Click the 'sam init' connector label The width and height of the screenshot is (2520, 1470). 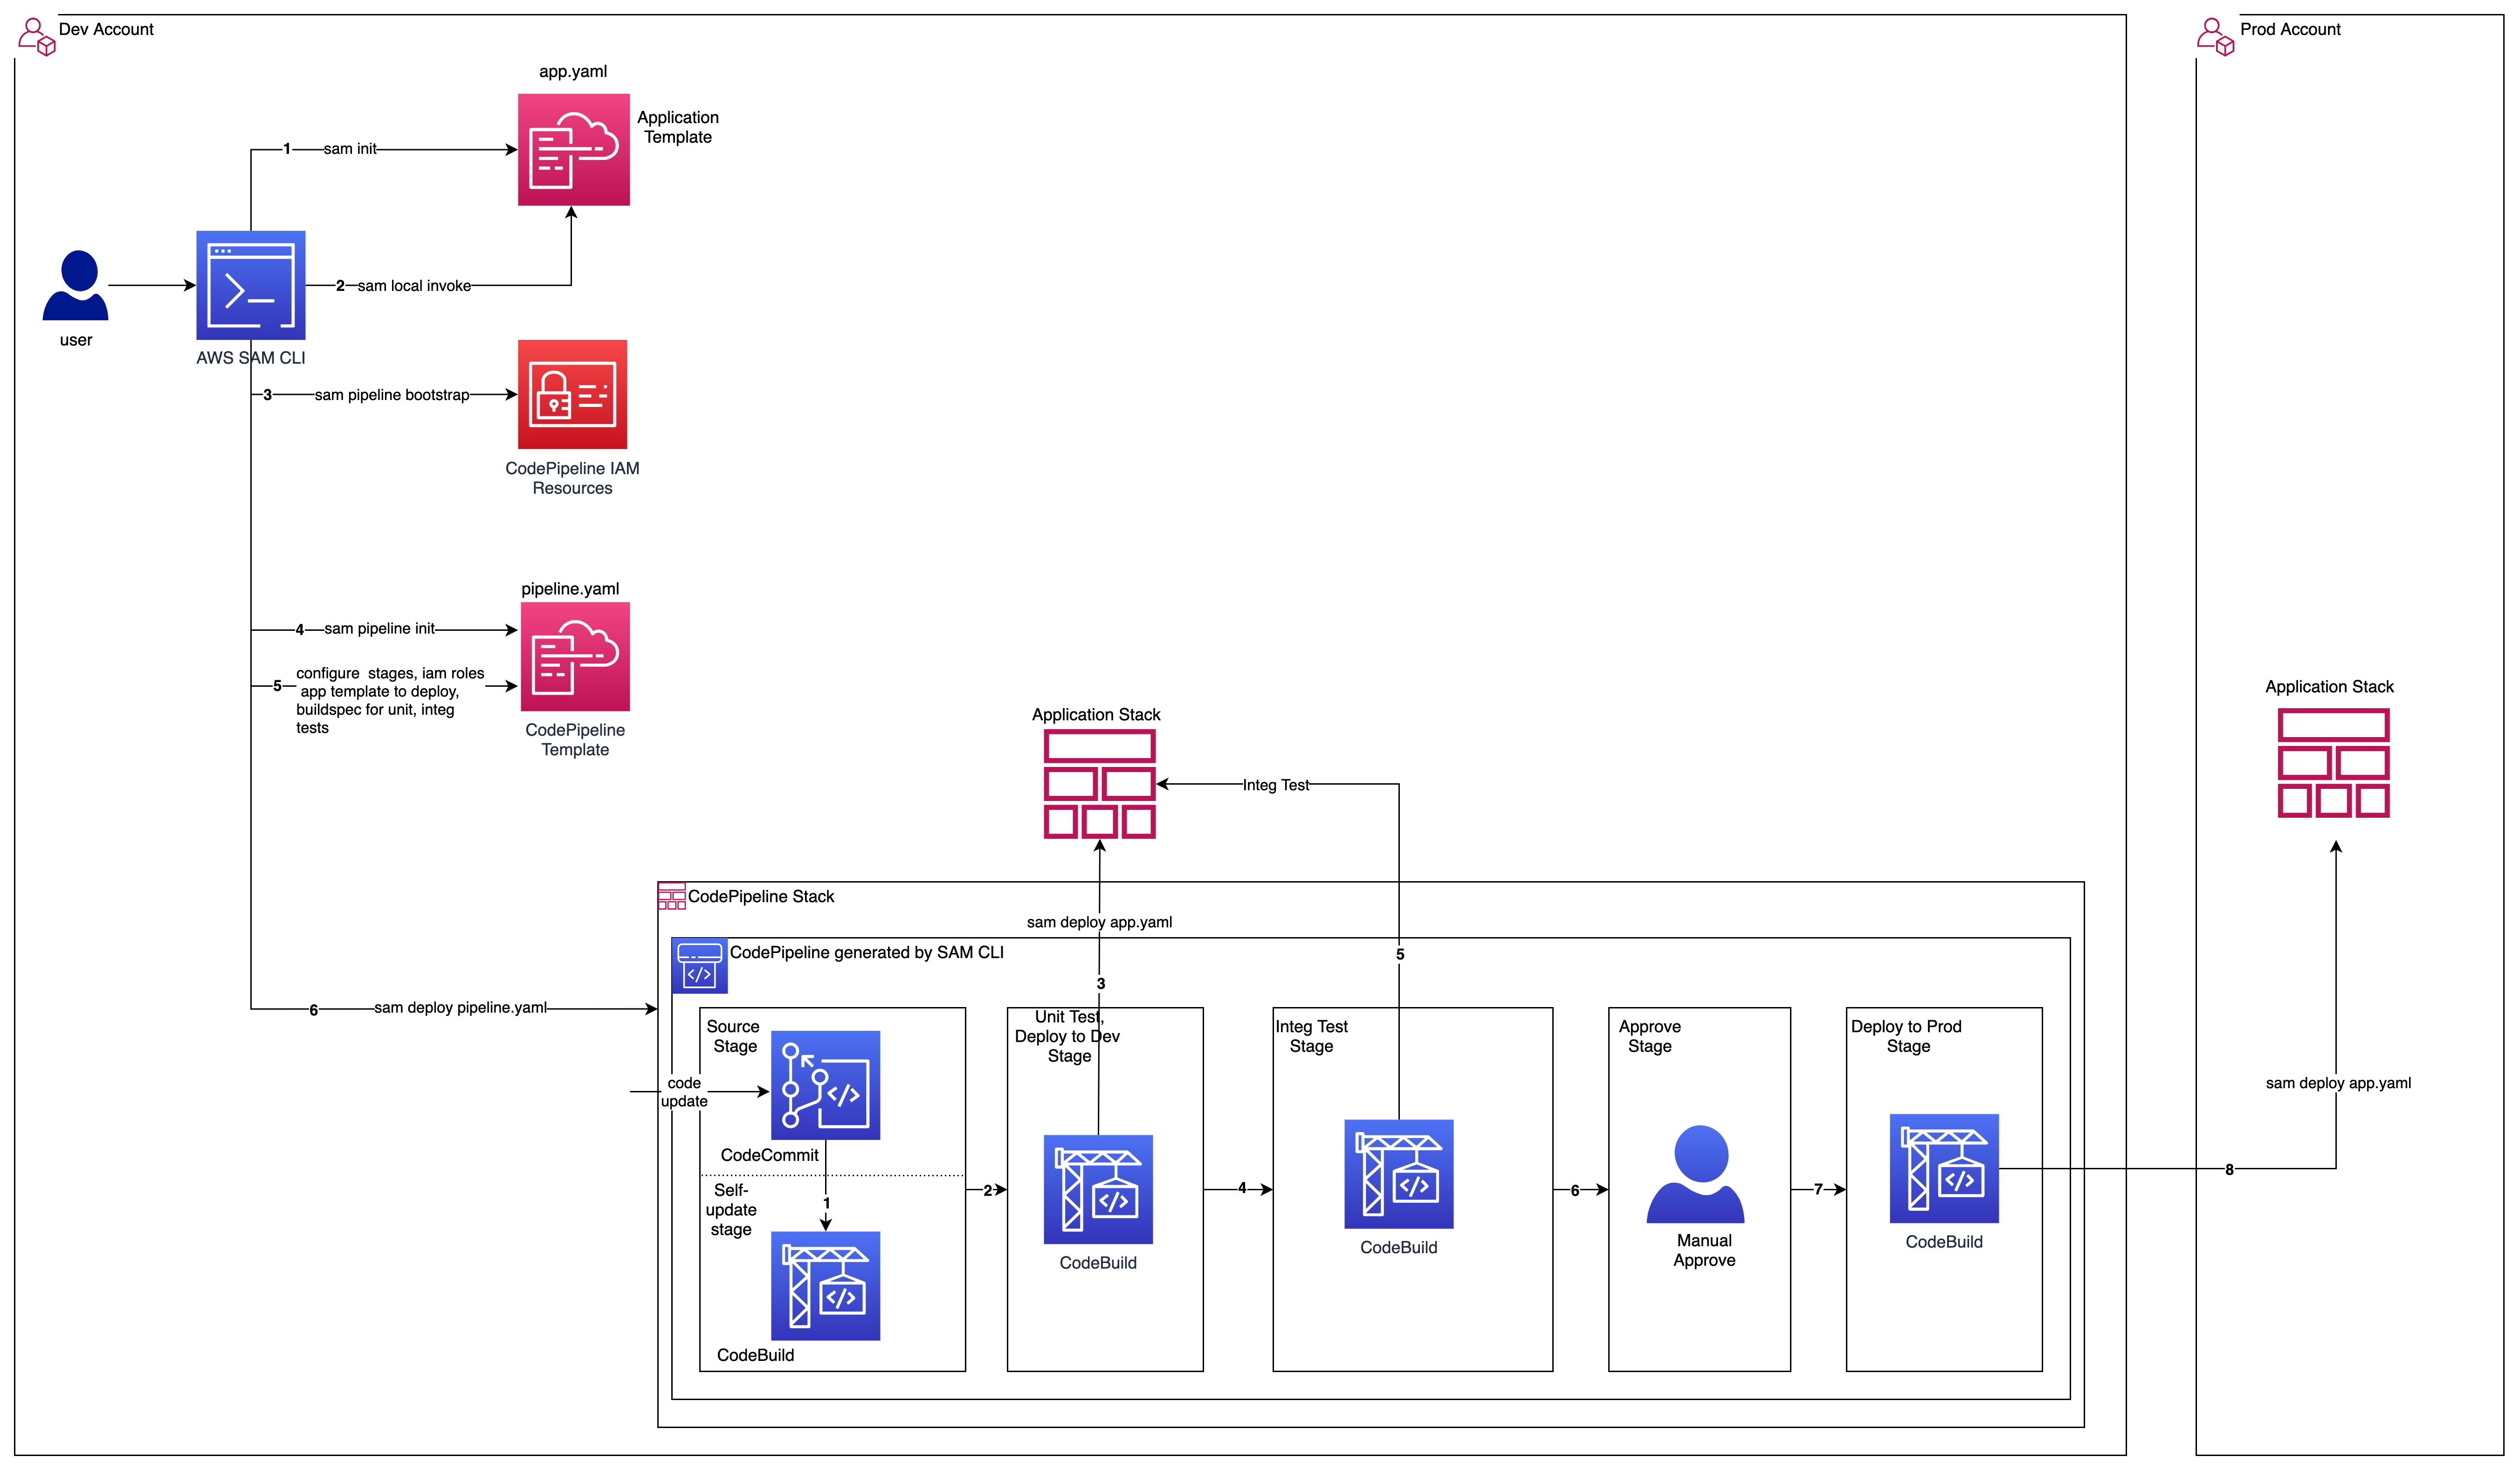point(350,149)
